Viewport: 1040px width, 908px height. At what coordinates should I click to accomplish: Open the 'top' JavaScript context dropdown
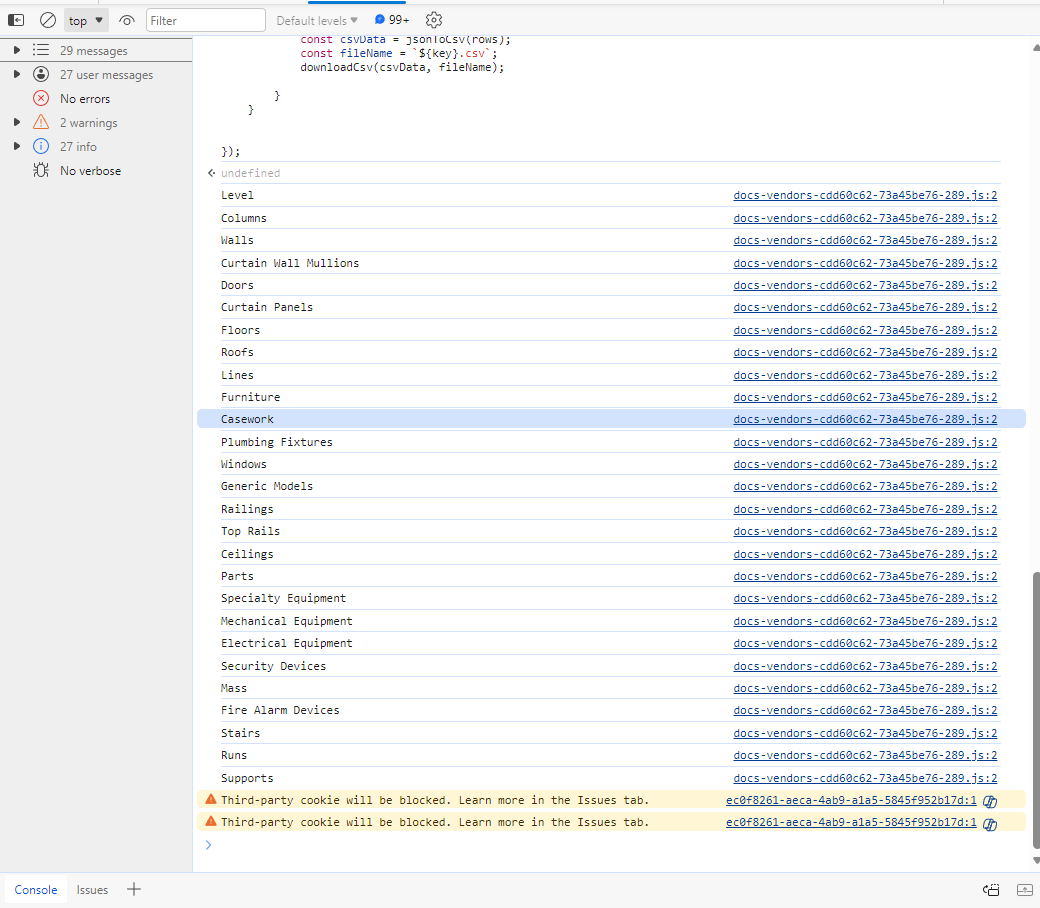pyautogui.click(x=86, y=20)
